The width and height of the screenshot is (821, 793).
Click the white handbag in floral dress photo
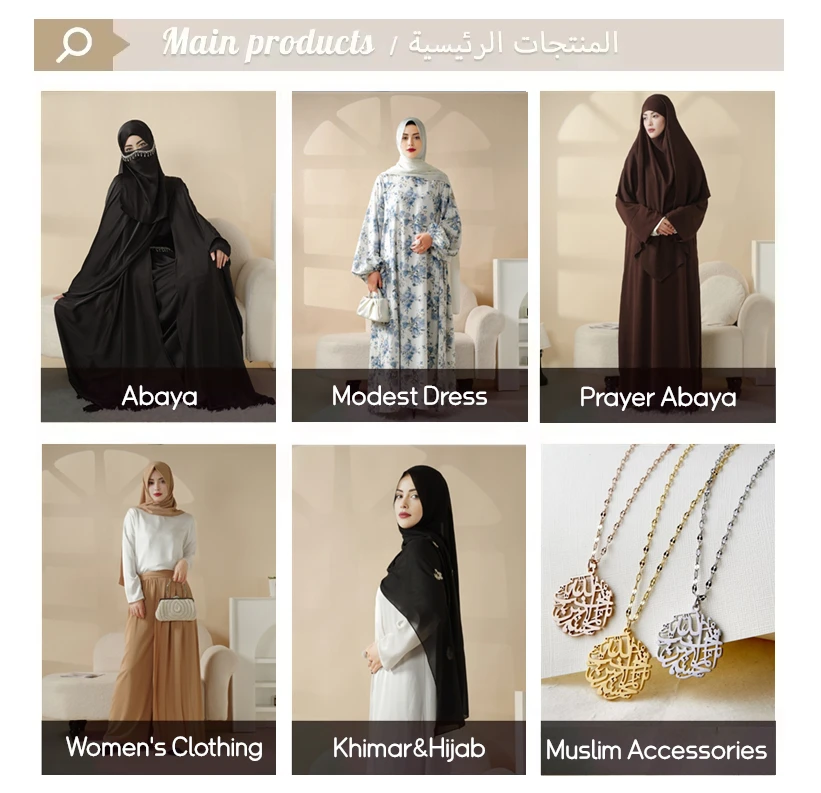click(375, 307)
